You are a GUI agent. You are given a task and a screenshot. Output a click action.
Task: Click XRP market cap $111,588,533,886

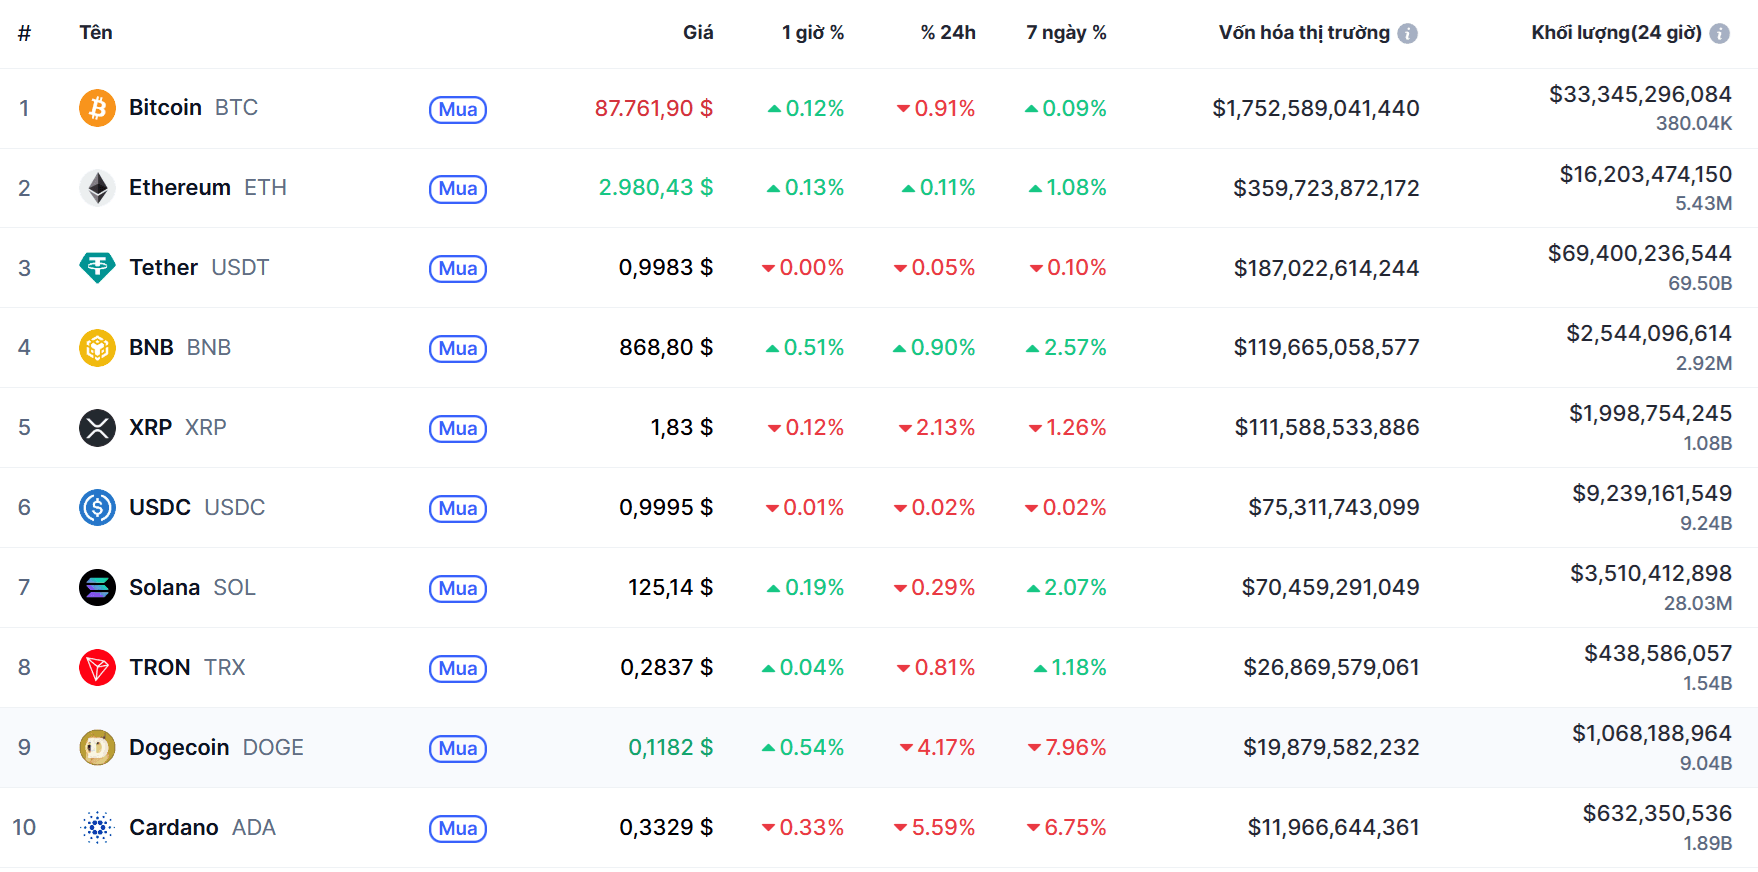[x=1327, y=428]
